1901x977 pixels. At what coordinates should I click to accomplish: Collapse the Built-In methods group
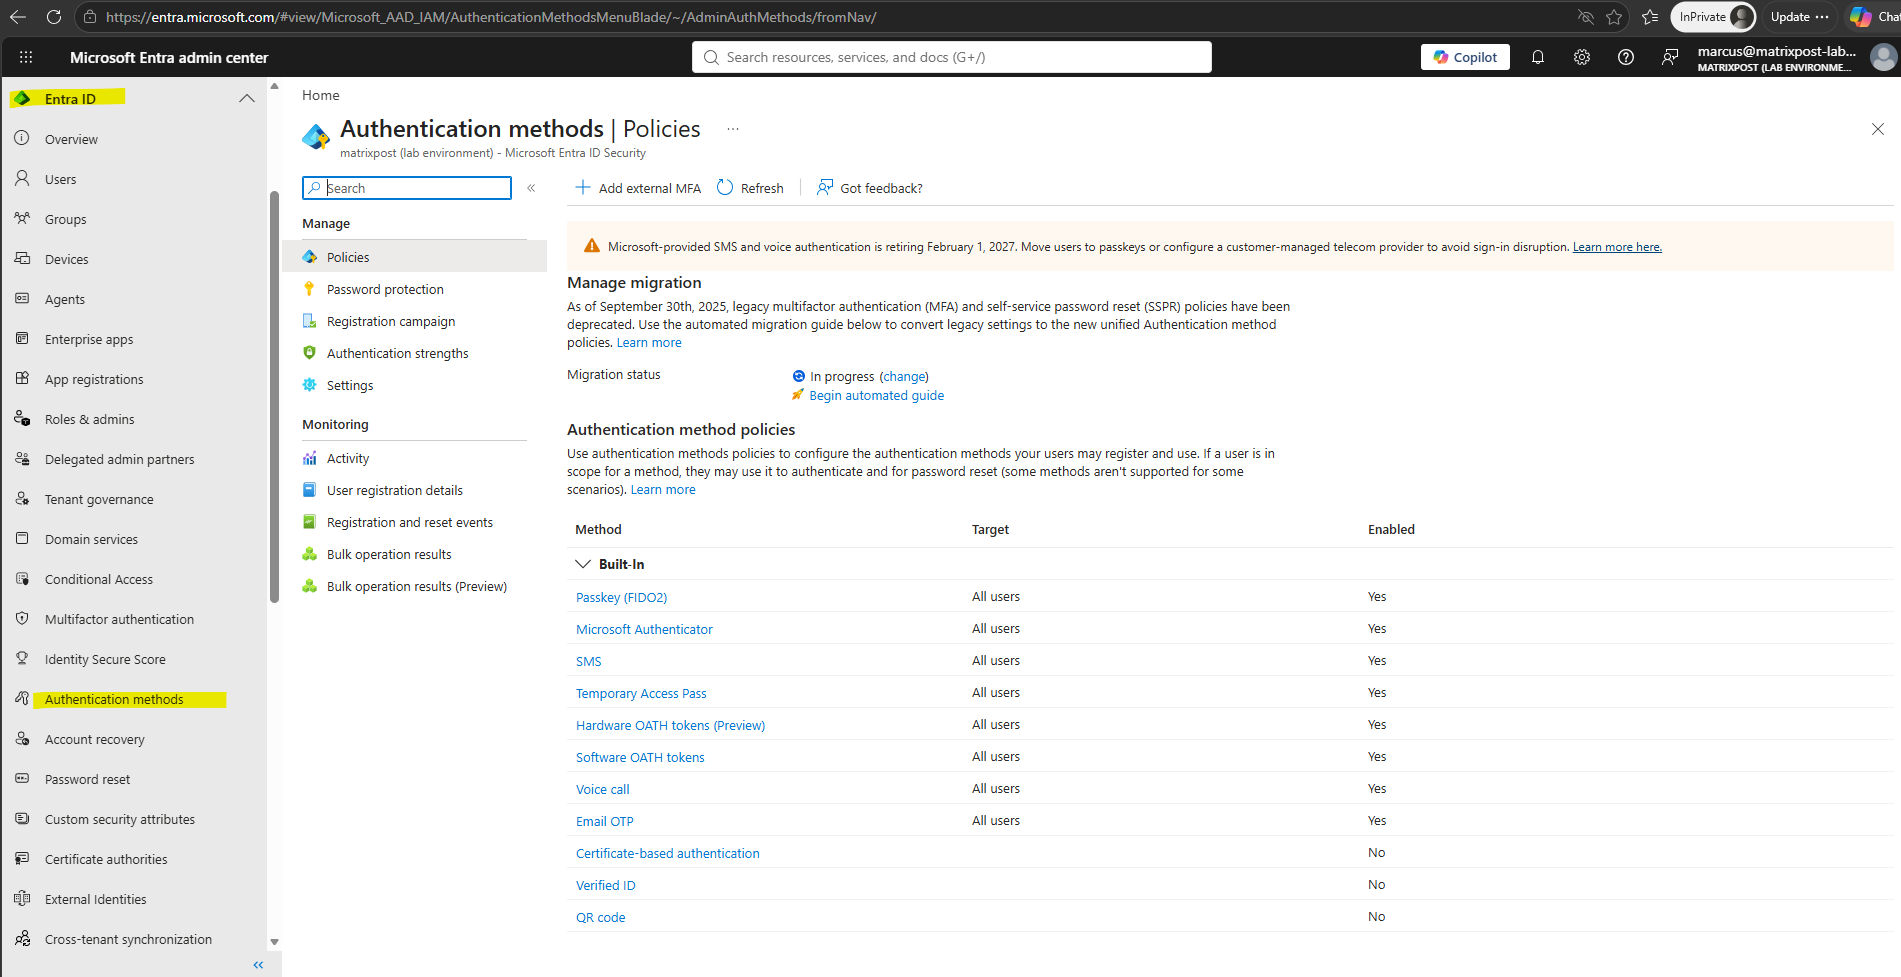point(583,564)
